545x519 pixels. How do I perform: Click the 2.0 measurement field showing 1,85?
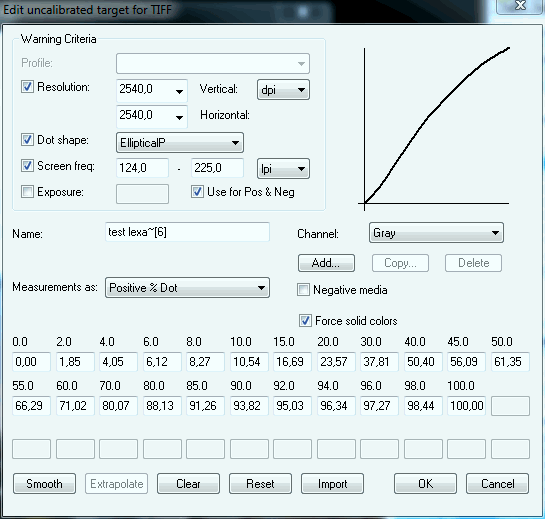pyautogui.click(x=75, y=362)
